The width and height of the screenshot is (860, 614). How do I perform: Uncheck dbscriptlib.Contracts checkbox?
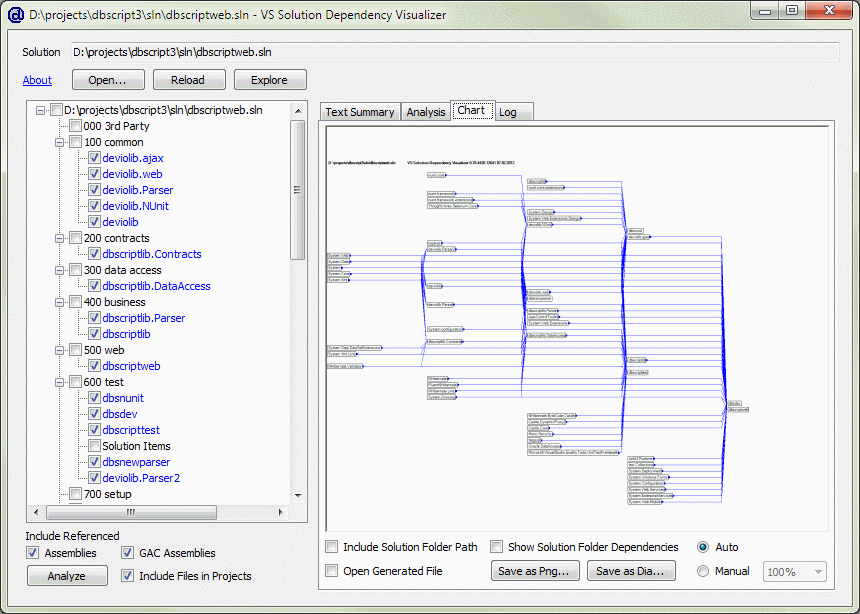pos(94,254)
